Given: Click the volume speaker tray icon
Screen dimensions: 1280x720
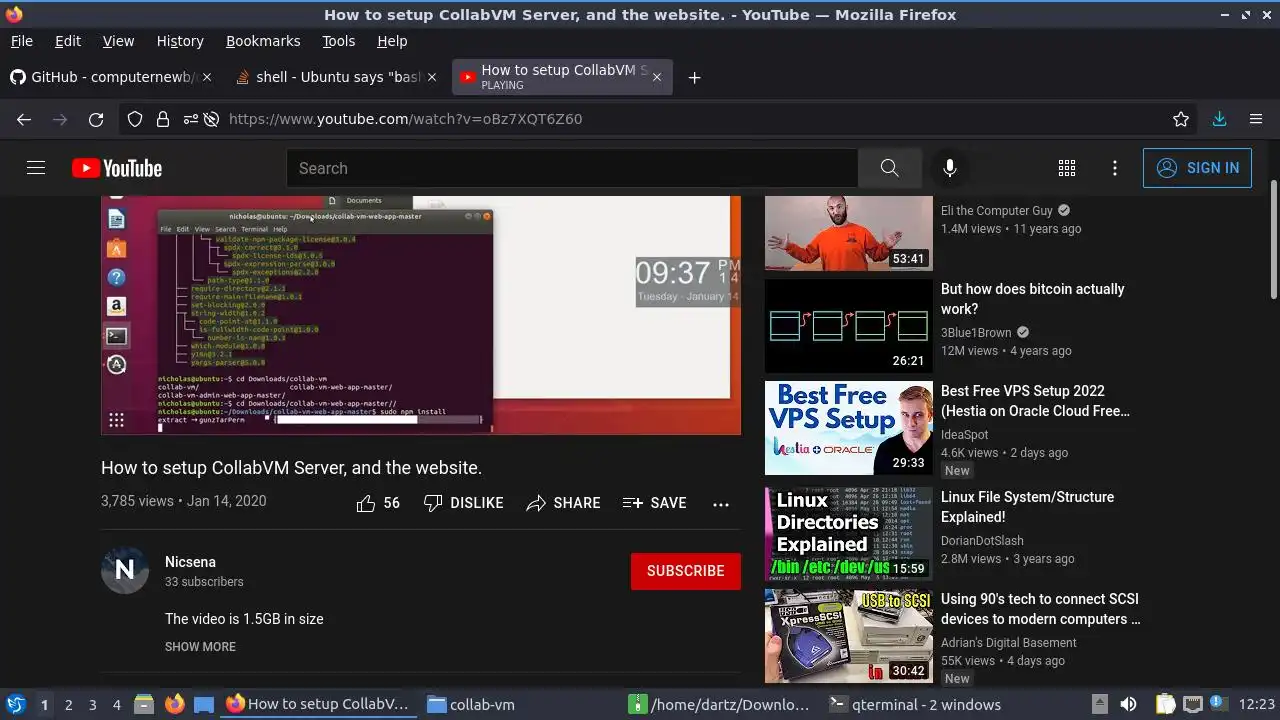Looking at the screenshot, I should point(1129,705).
